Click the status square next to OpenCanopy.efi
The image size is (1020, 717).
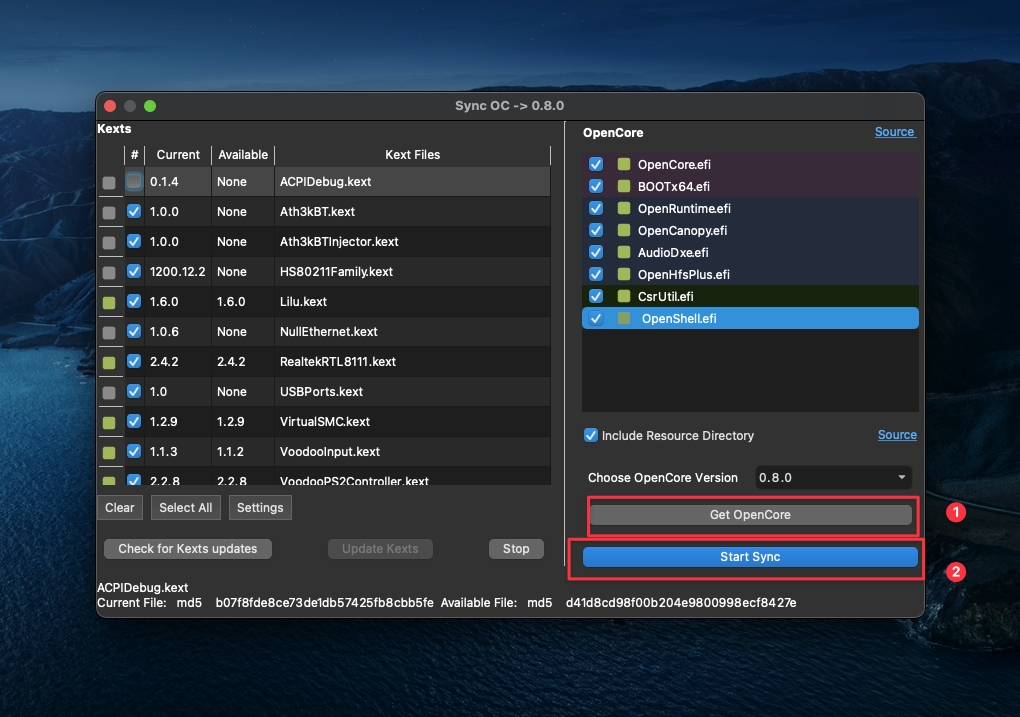click(x=624, y=230)
